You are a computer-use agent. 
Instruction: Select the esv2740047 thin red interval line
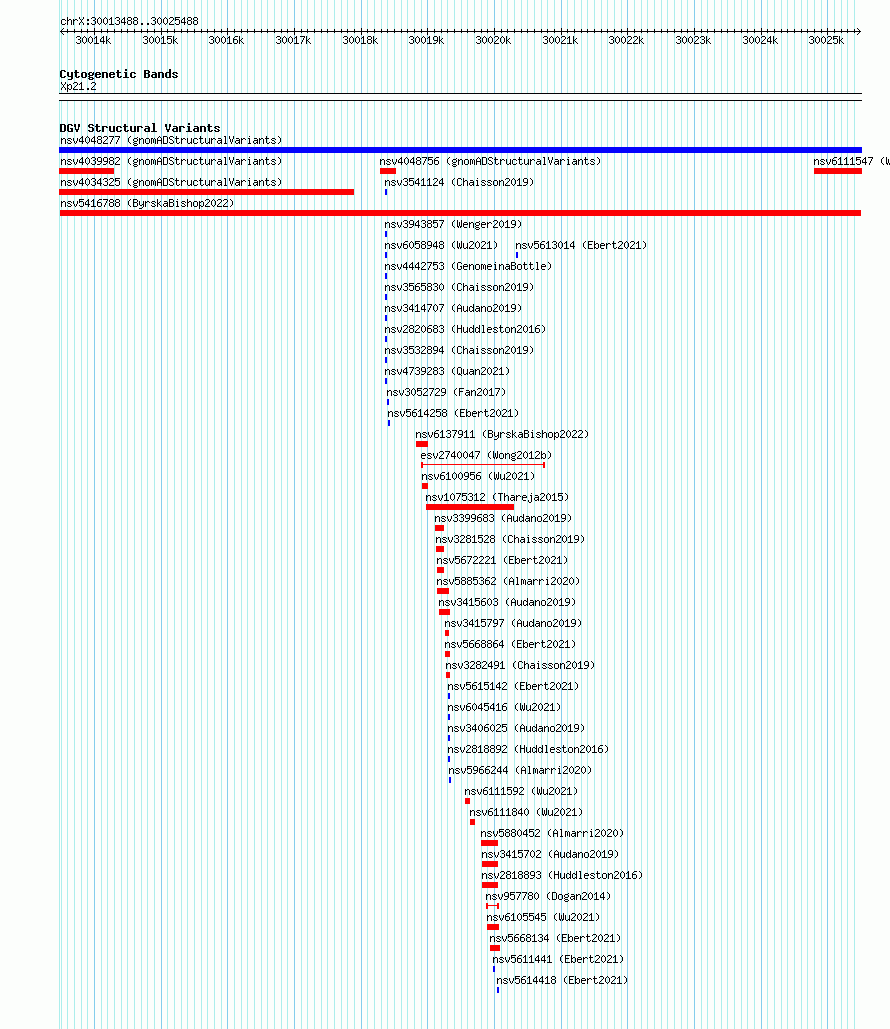[x=483, y=465]
